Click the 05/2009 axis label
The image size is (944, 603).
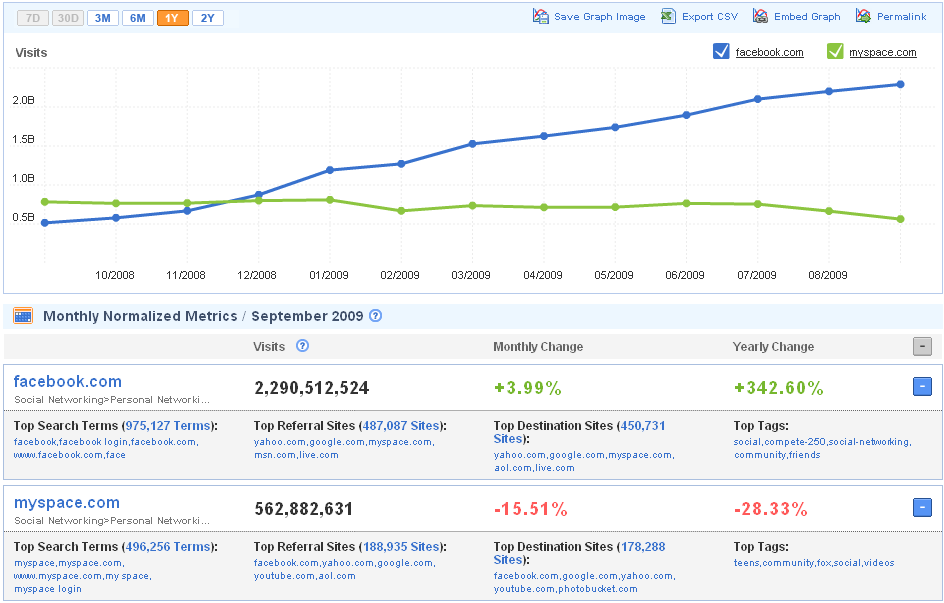pos(614,275)
